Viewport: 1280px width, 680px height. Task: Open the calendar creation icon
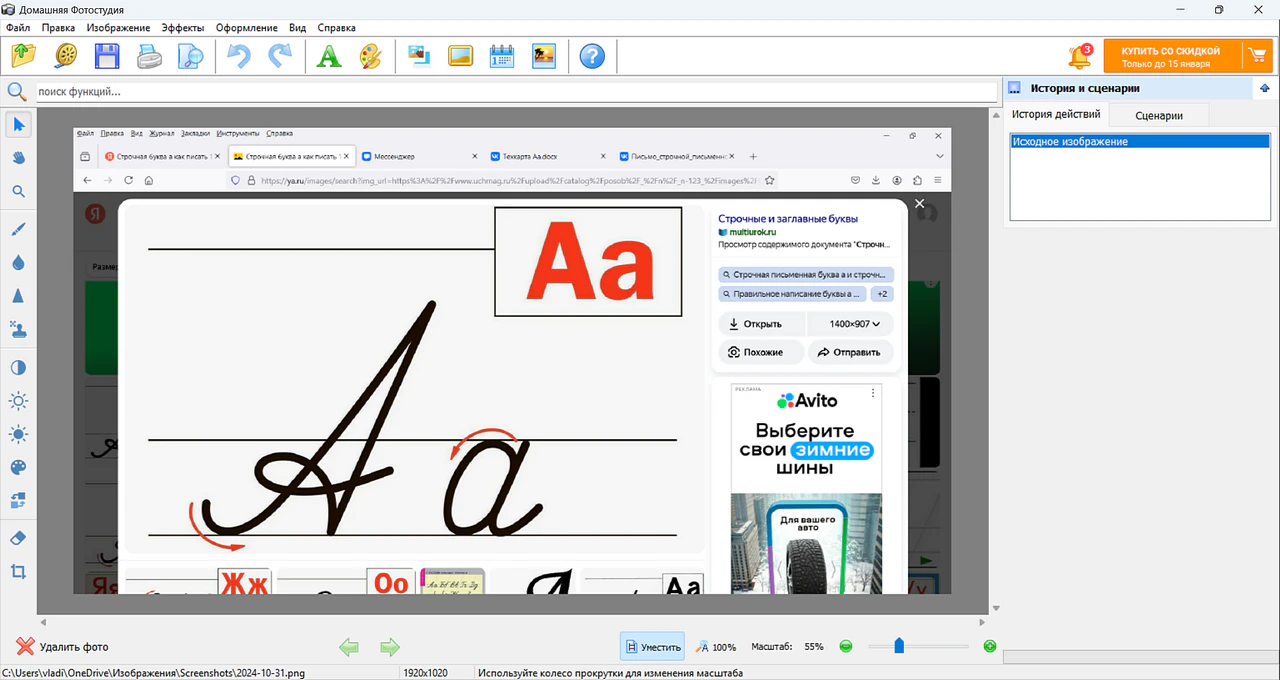tap(501, 56)
